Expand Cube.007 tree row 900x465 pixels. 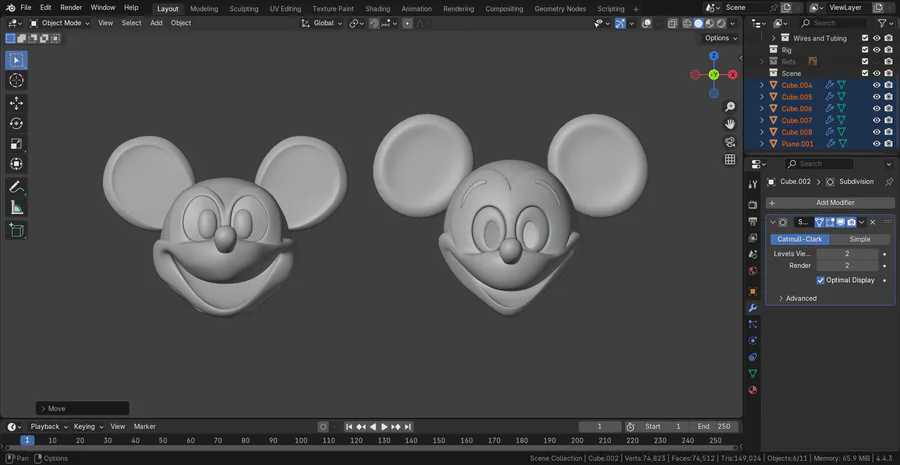pyautogui.click(x=762, y=120)
